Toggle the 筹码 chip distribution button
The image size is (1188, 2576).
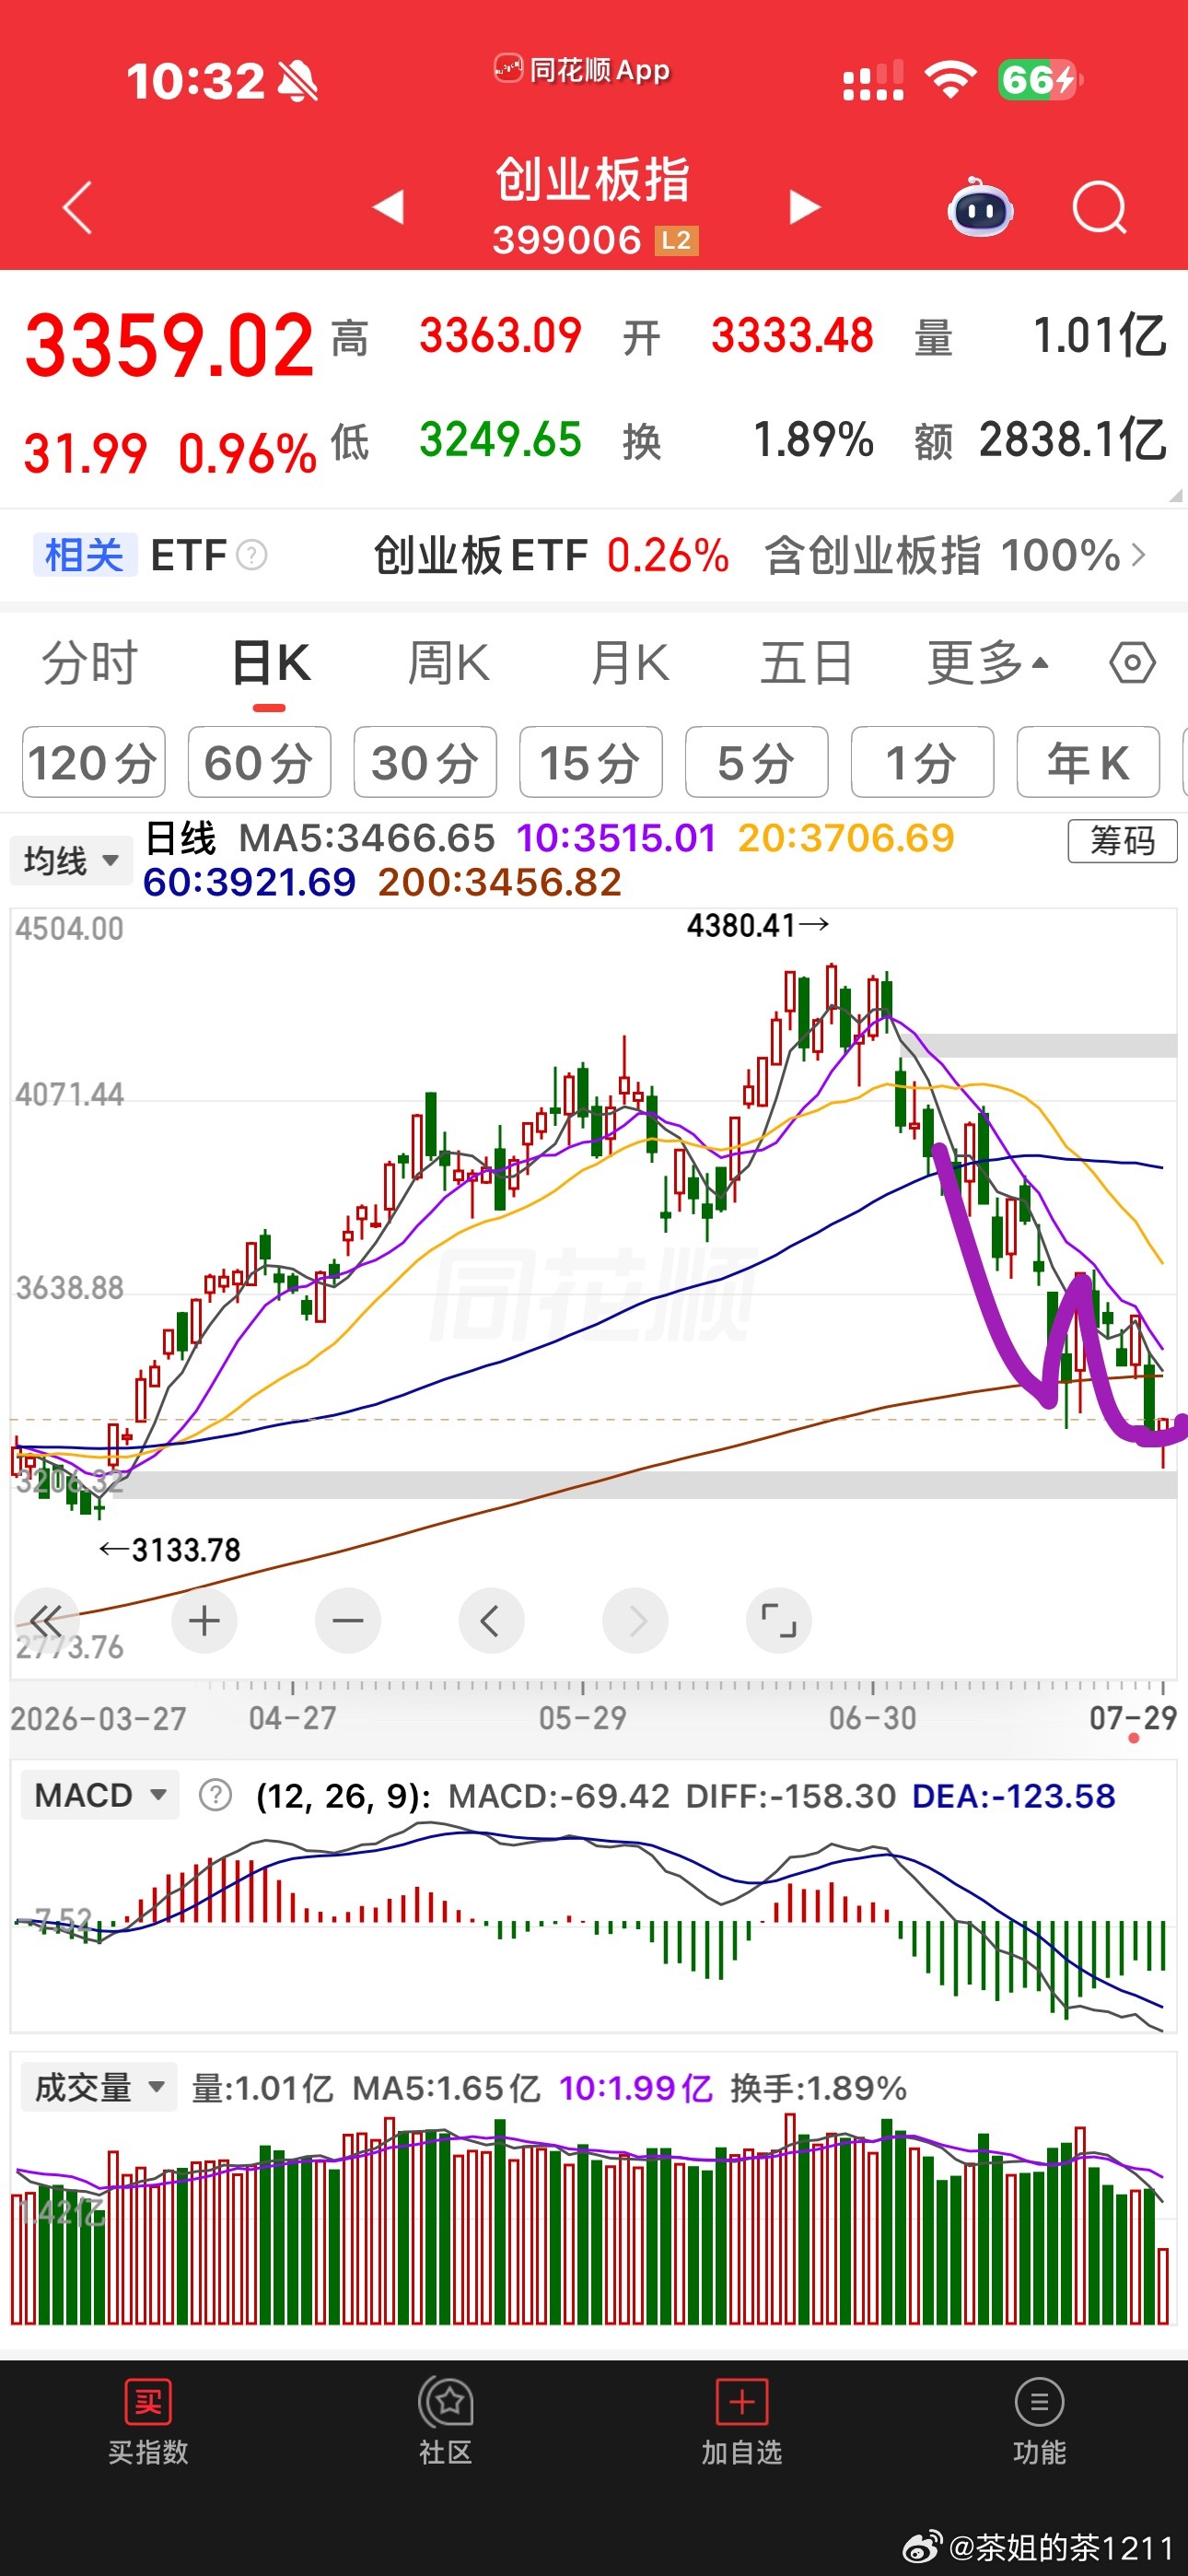click(1122, 841)
